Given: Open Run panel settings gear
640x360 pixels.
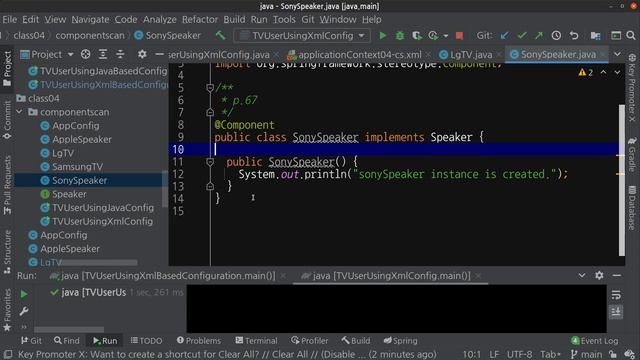Looking at the screenshot, I should click(x=599, y=276).
